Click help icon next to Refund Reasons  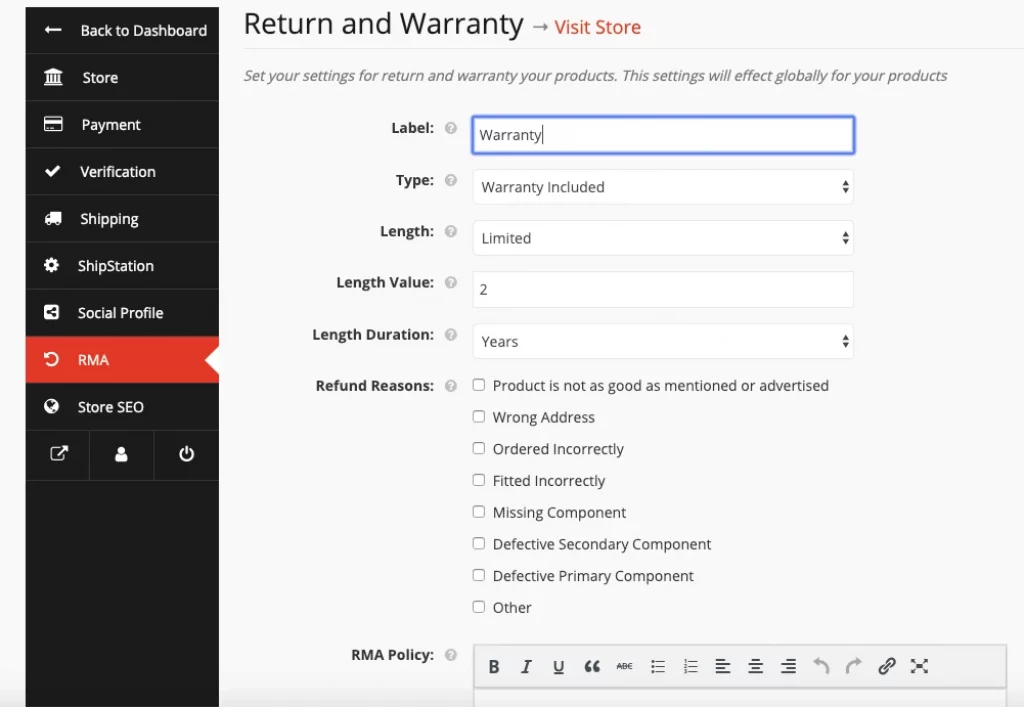click(451, 386)
